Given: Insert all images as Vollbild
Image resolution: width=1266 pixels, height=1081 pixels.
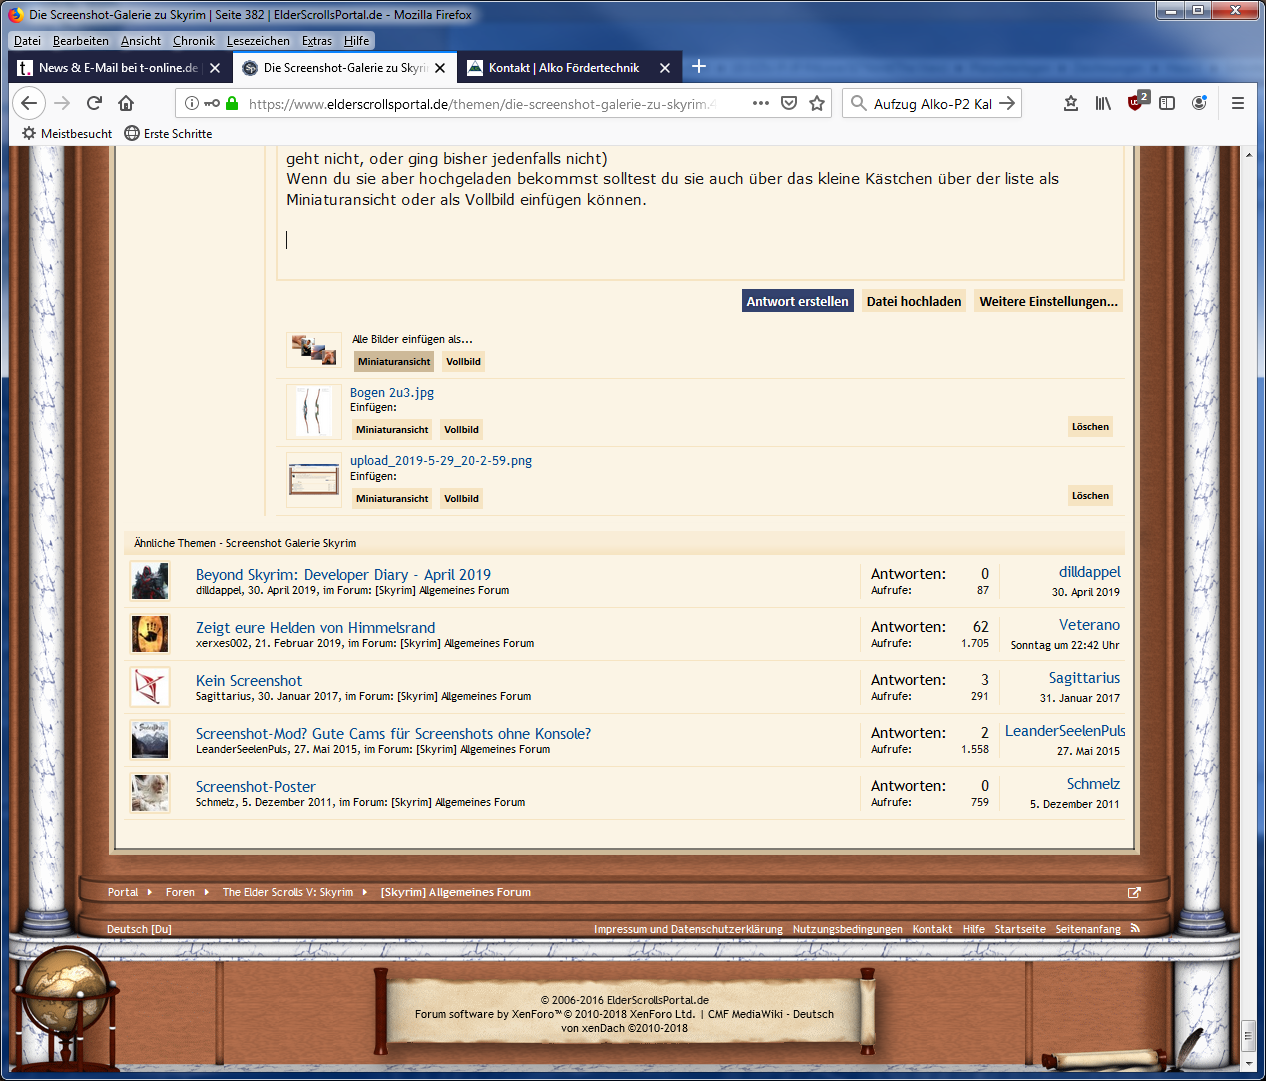Looking at the screenshot, I should click(463, 361).
